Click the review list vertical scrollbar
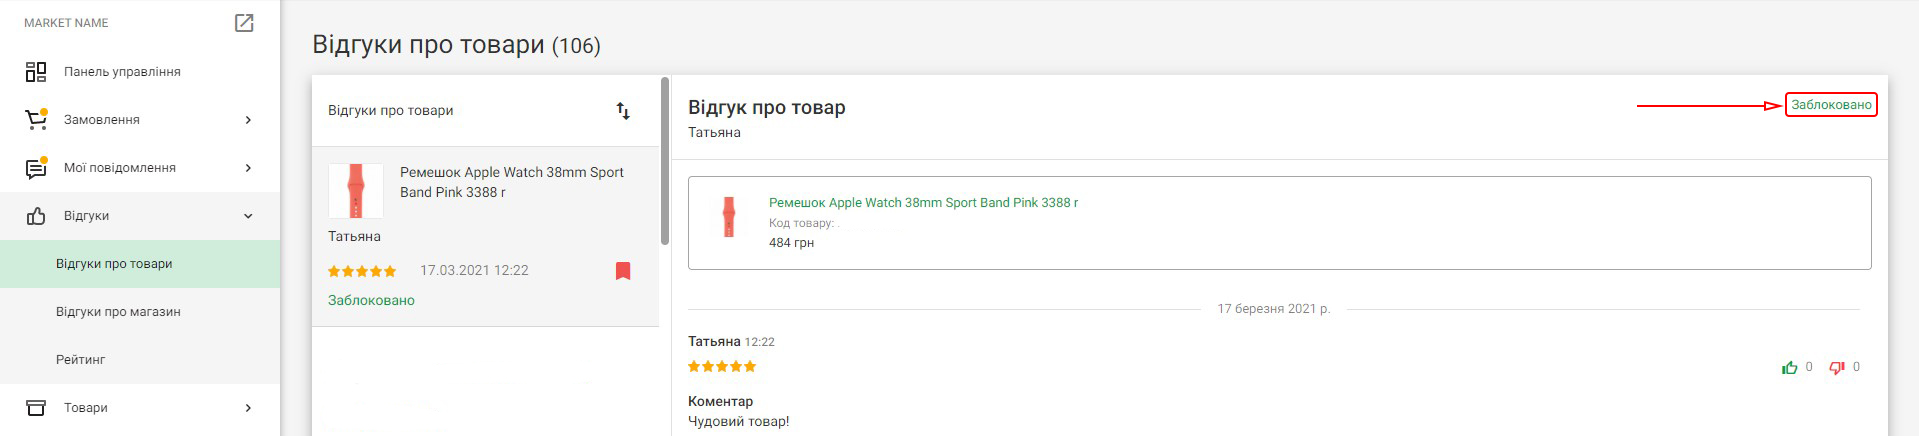Image resolution: width=1919 pixels, height=436 pixels. click(665, 161)
